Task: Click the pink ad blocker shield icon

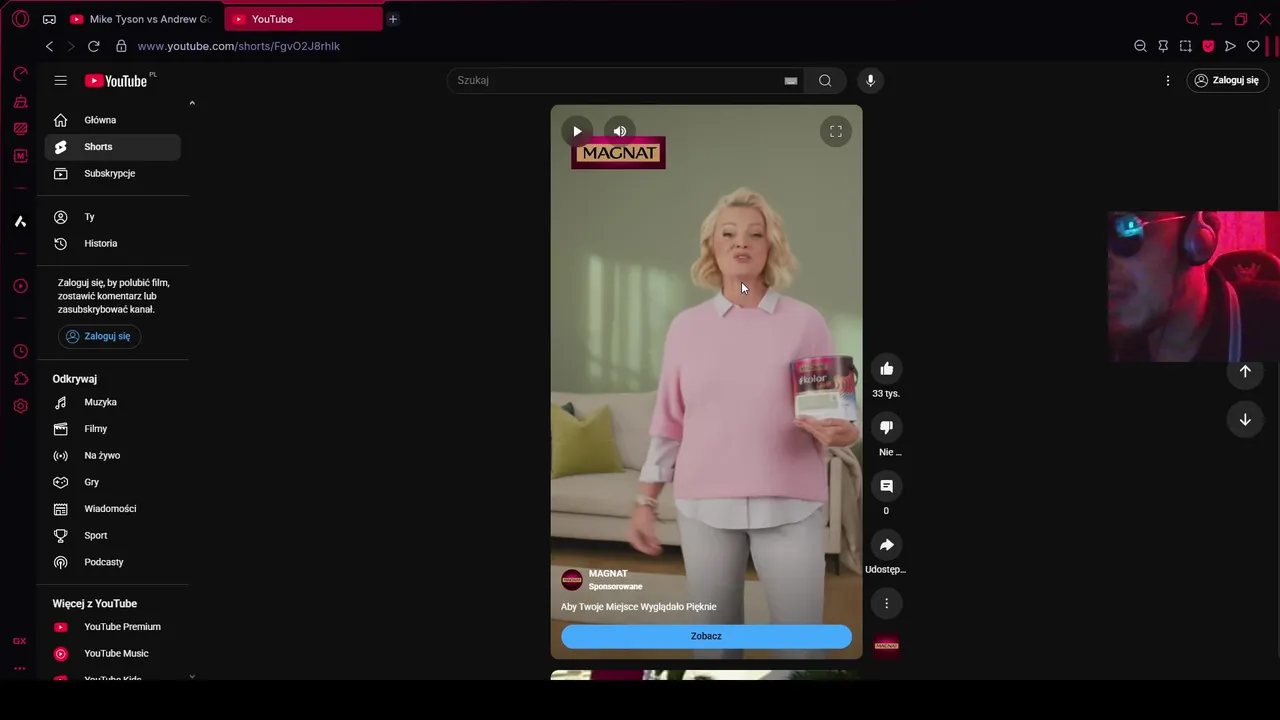Action: coord(1208,46)
